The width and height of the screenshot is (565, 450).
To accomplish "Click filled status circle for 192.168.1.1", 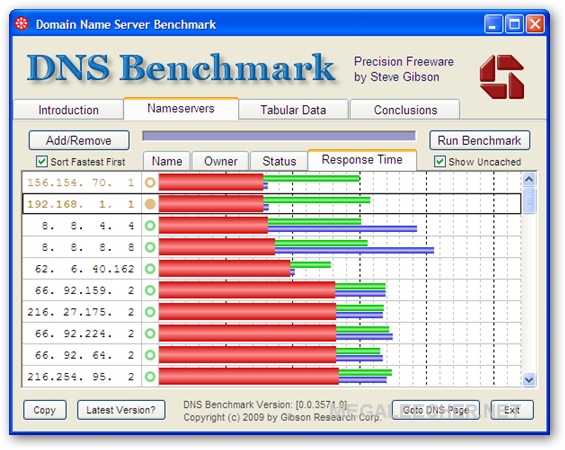I will coord(150,204).
